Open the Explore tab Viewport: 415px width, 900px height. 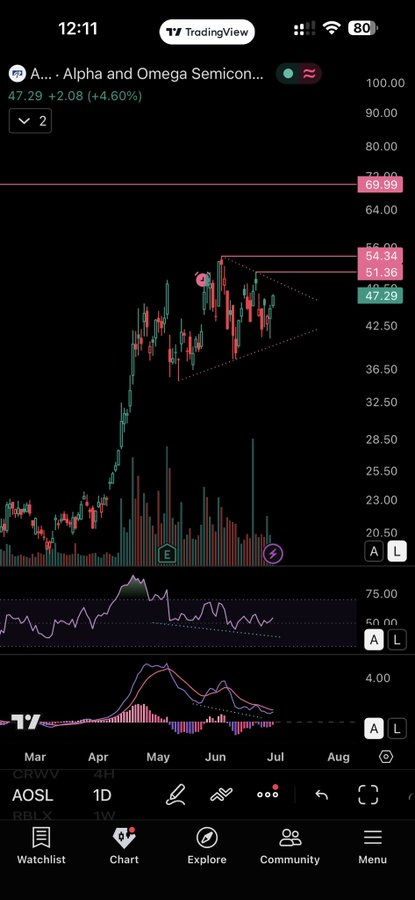pyautogui.click(x=207, y=846)
